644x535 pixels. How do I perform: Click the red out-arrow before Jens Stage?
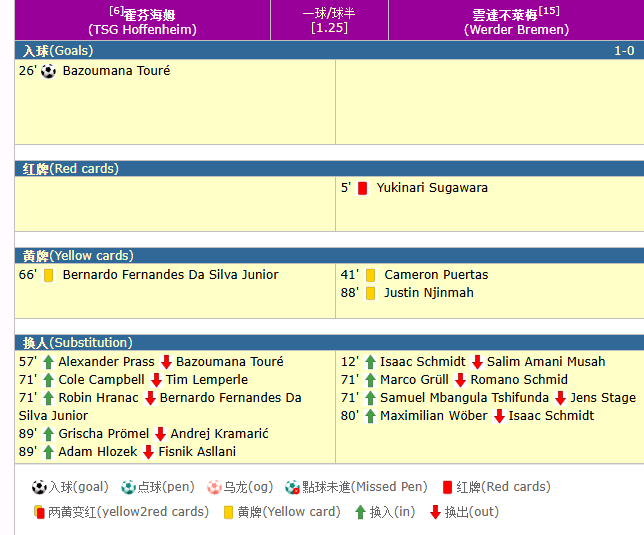click(560, 398)
